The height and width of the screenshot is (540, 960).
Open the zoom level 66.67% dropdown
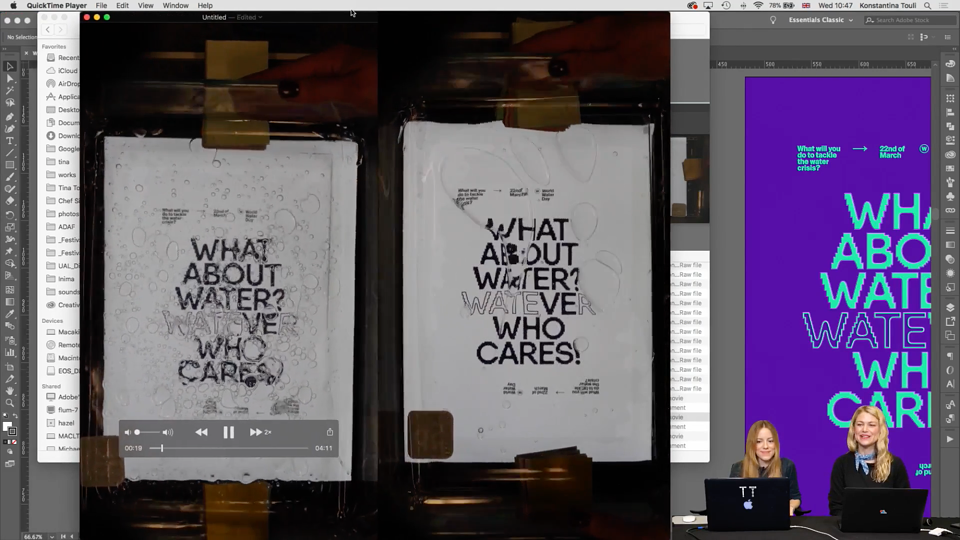click(39, 536)
